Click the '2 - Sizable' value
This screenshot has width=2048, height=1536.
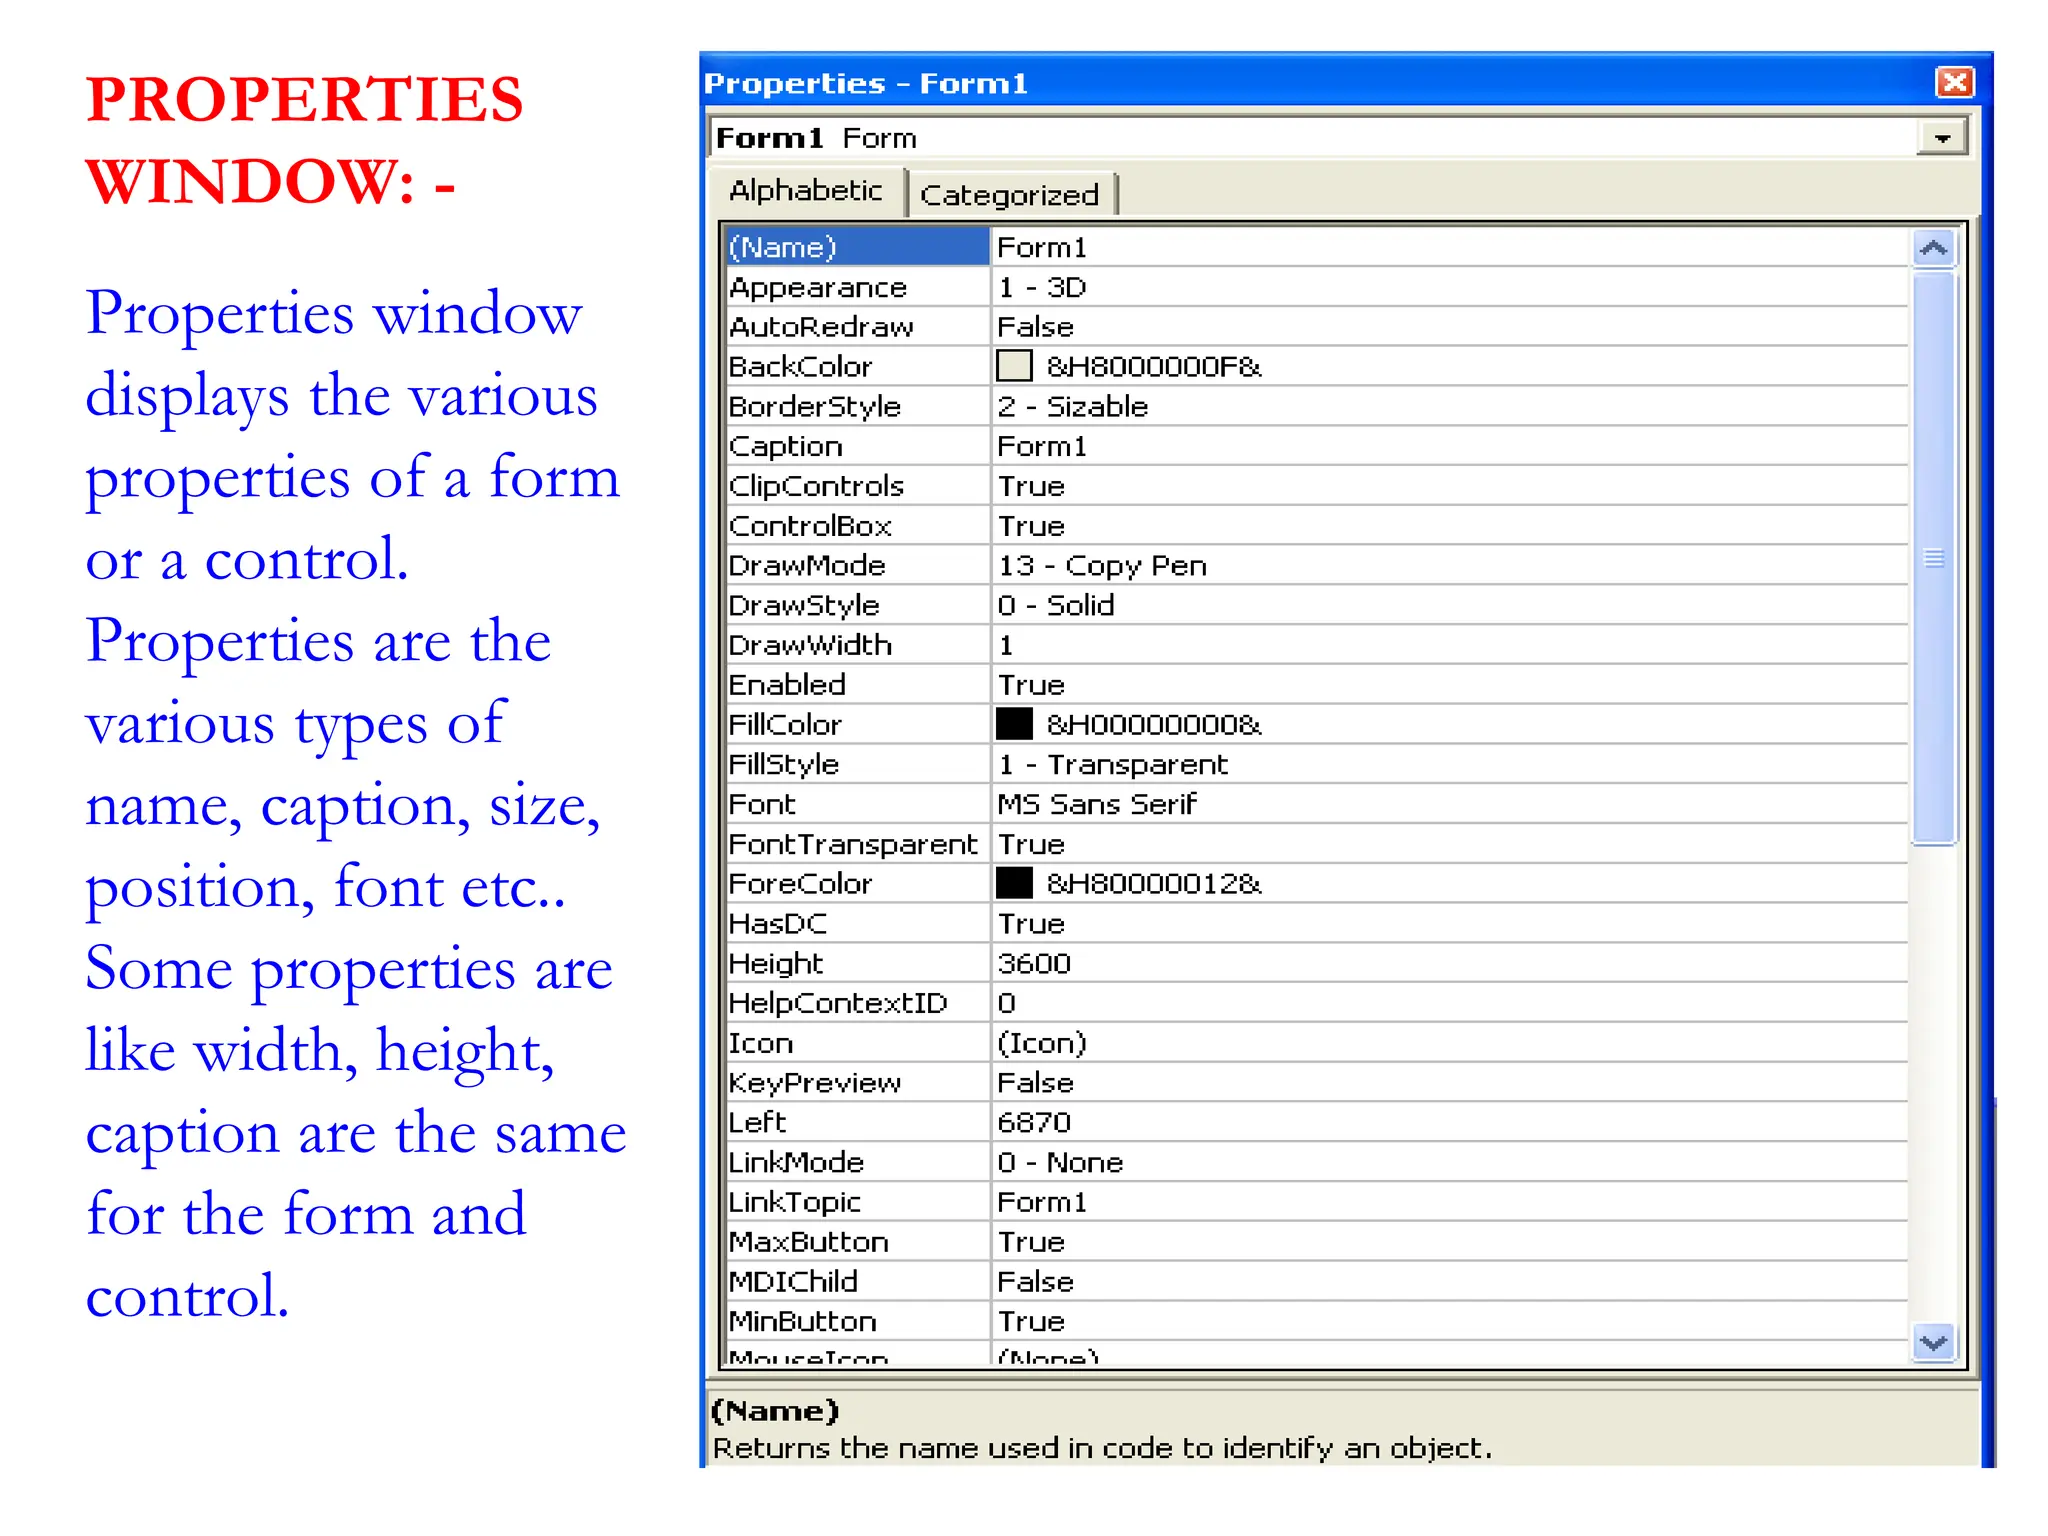(1449, 406)
